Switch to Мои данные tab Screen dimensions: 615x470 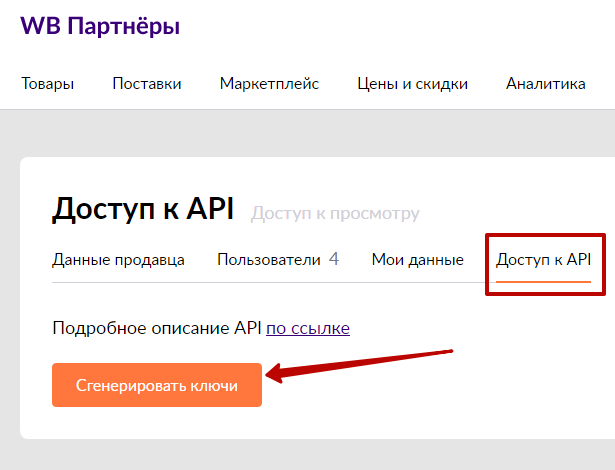pyautogui.click(x=418, y=260)
